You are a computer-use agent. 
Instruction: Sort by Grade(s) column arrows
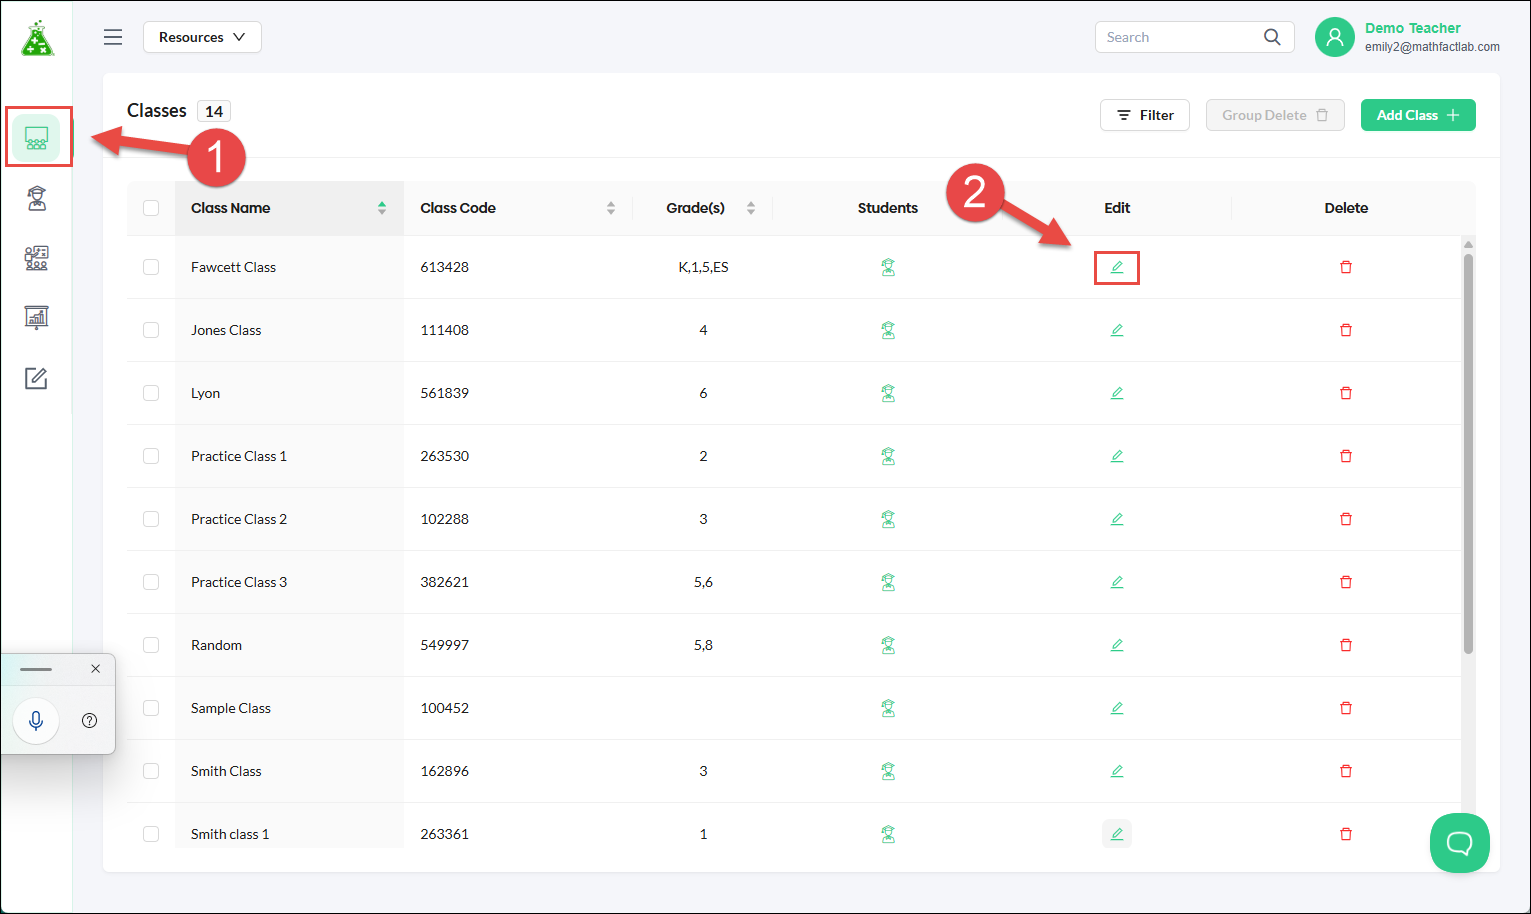(x=751, y=208)
